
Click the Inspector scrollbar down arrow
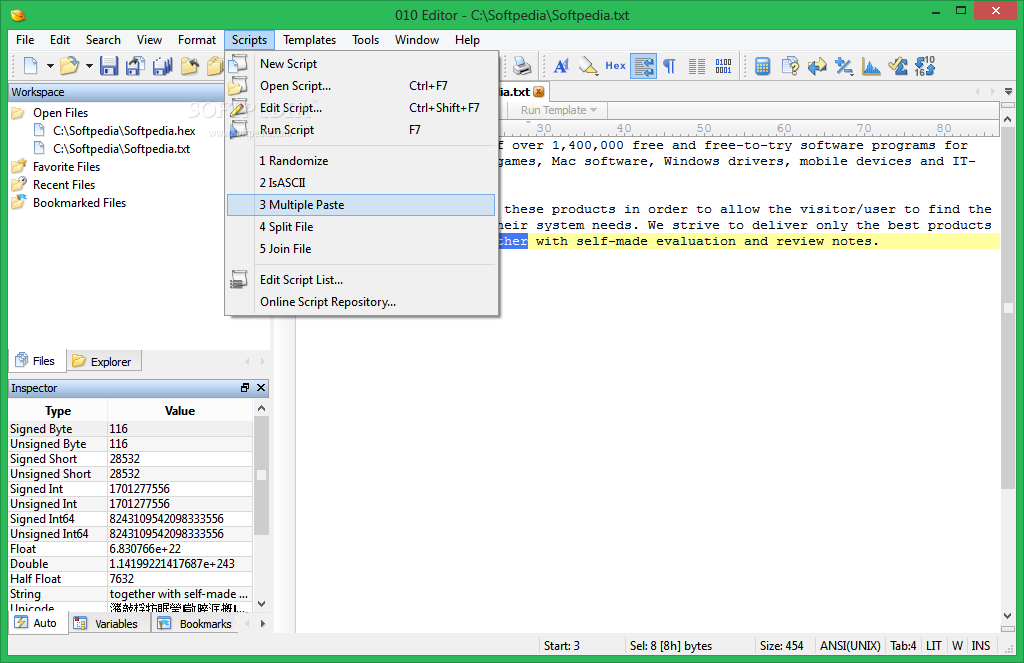[x=261, y=604]
